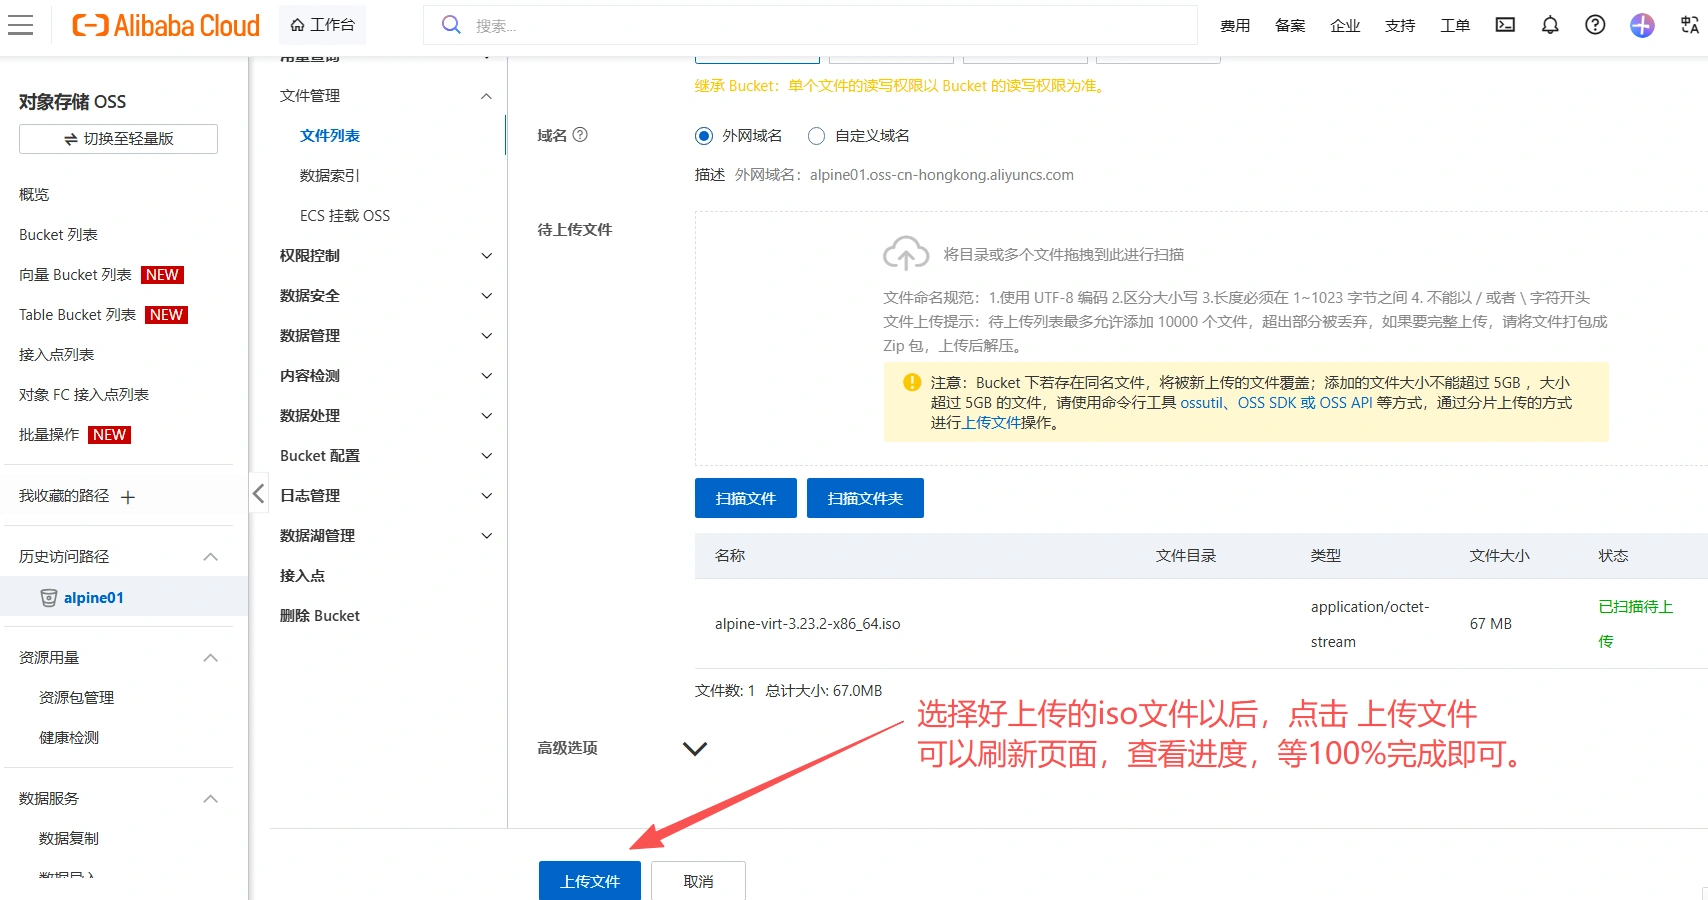Select the 自定义域名 radio option
The image size is (1708, 900).
pos(816,136)
